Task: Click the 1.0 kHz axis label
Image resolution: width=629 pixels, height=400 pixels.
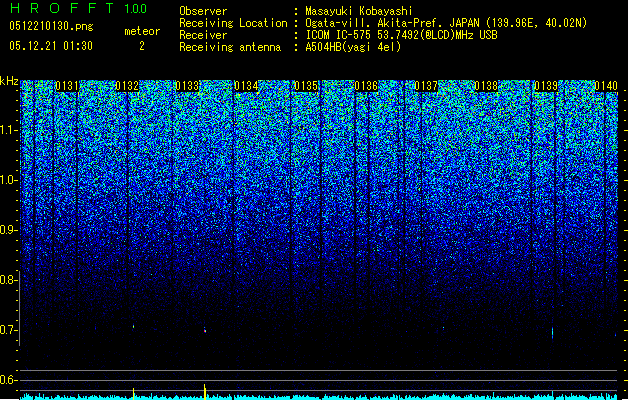Action: pyautogui.click(x=9, y=181)
